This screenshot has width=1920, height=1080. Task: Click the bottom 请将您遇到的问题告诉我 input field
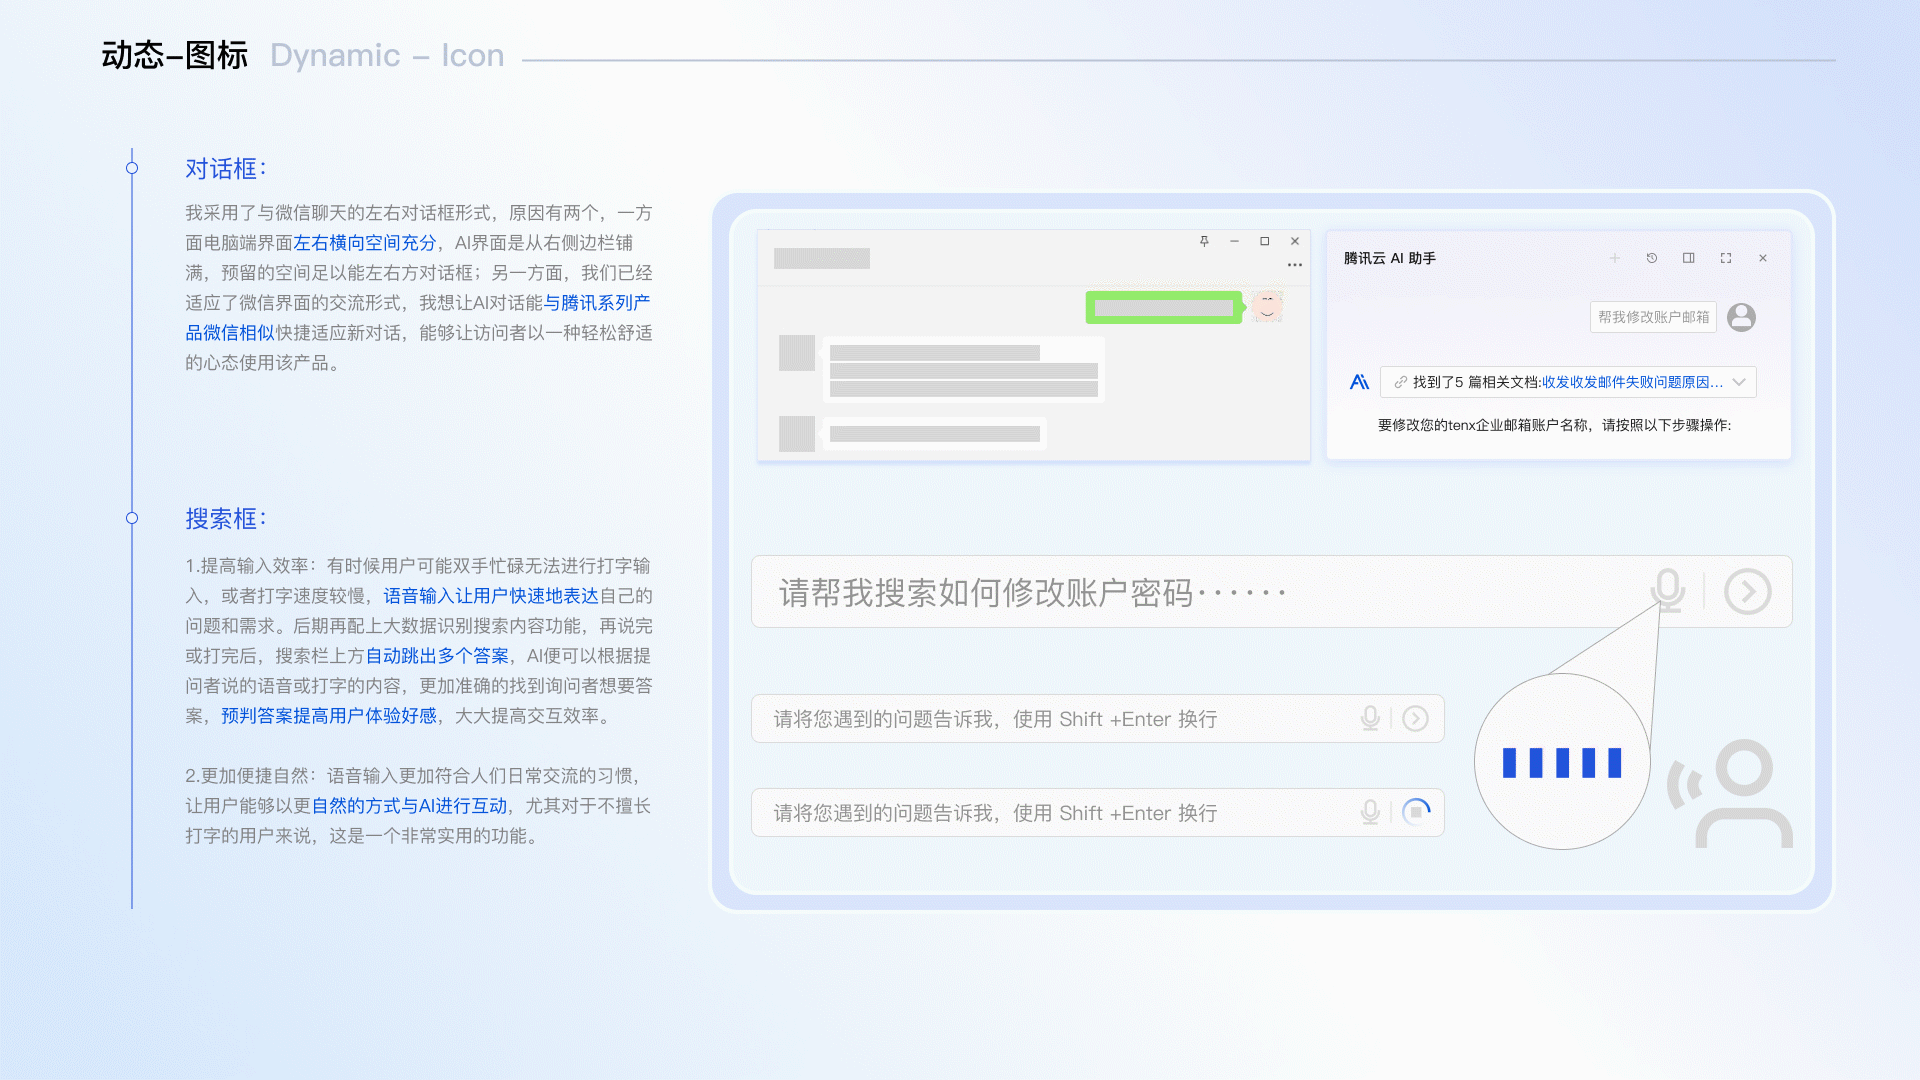point(1097,813)
